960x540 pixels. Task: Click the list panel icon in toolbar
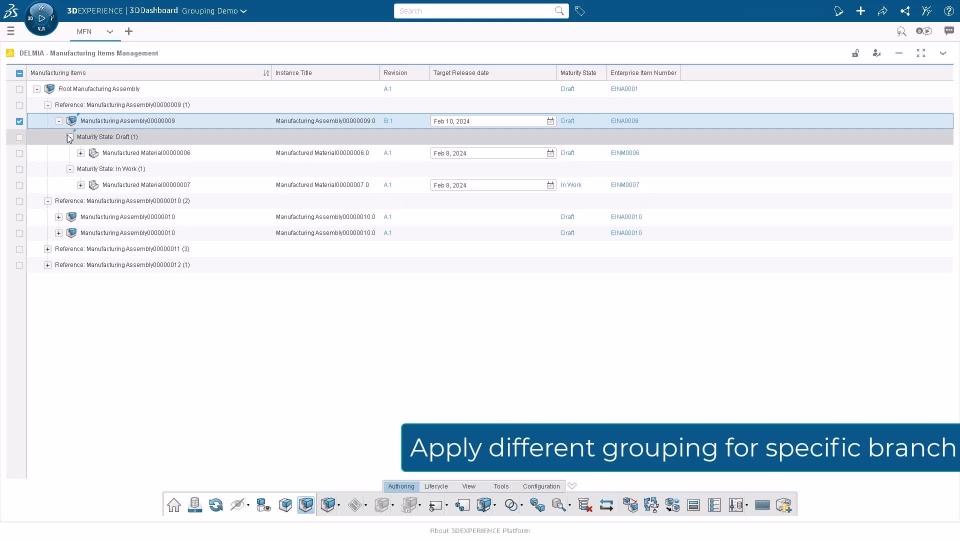click(x=714, y=505)
